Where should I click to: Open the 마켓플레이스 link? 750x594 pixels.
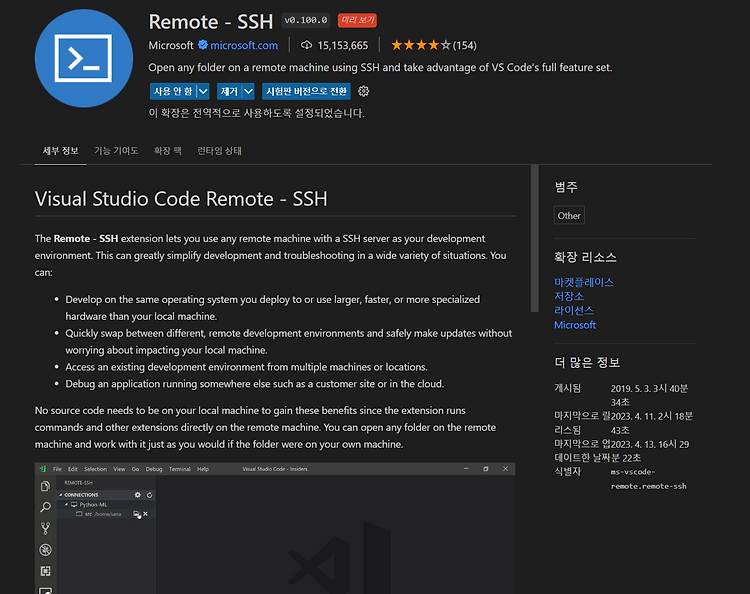pyautogui.click(x=584, y=282)
